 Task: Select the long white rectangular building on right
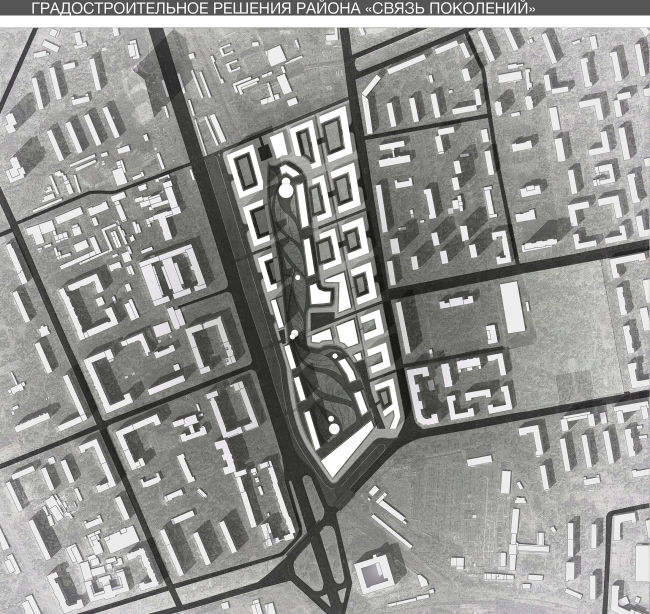pos(513,307)
